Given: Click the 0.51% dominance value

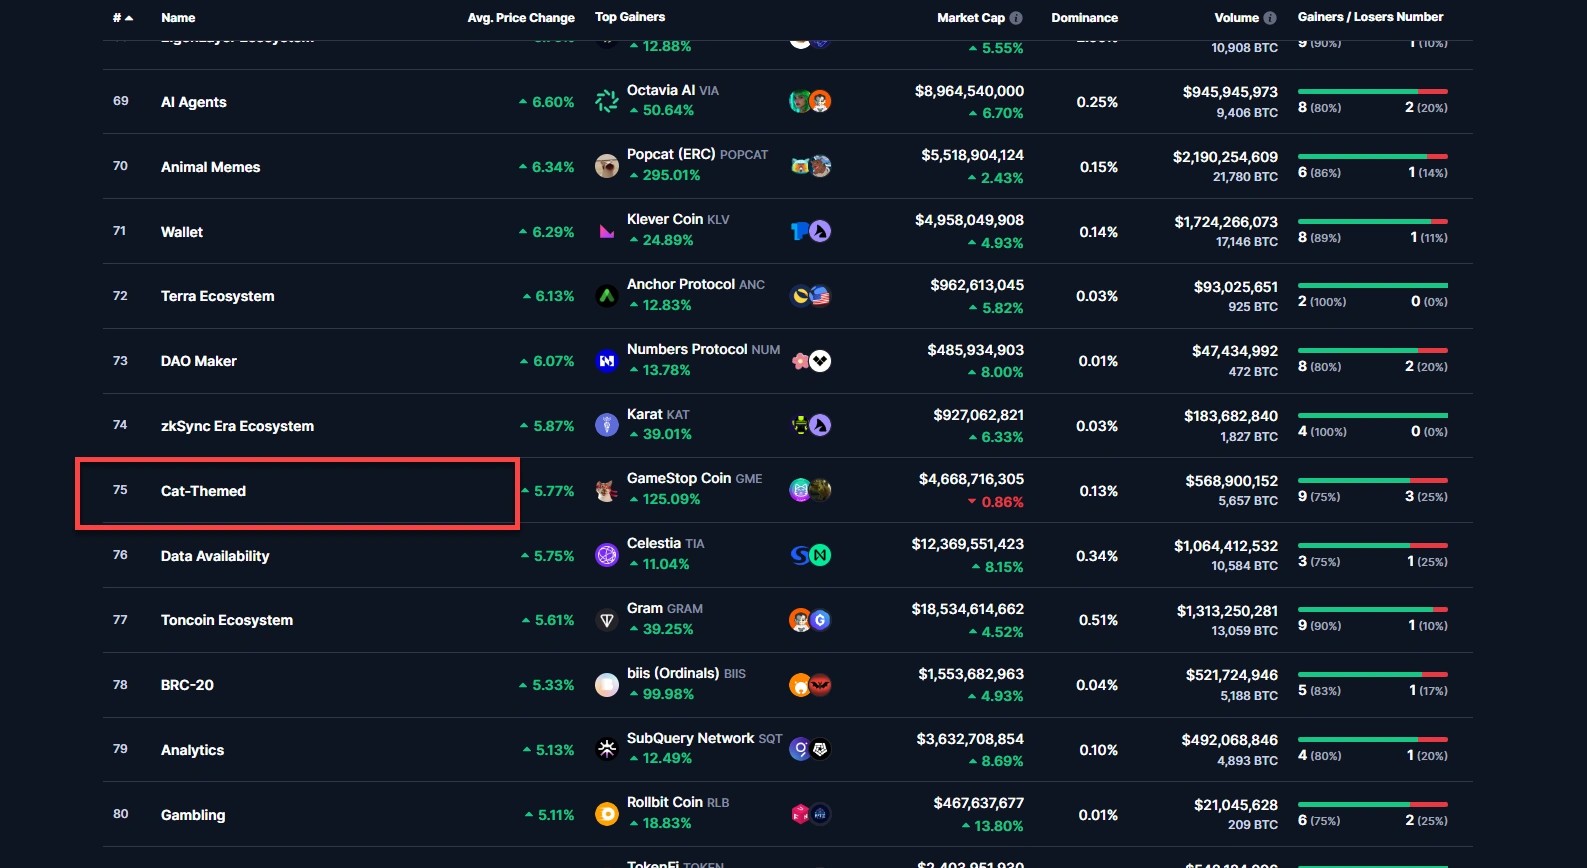Looking at the screenshot, I should pyautogui.click(x=1098, y=620).
